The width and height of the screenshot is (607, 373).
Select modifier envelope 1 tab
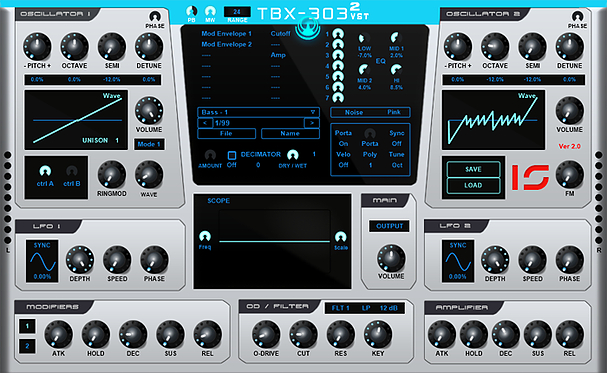point(27,326)
